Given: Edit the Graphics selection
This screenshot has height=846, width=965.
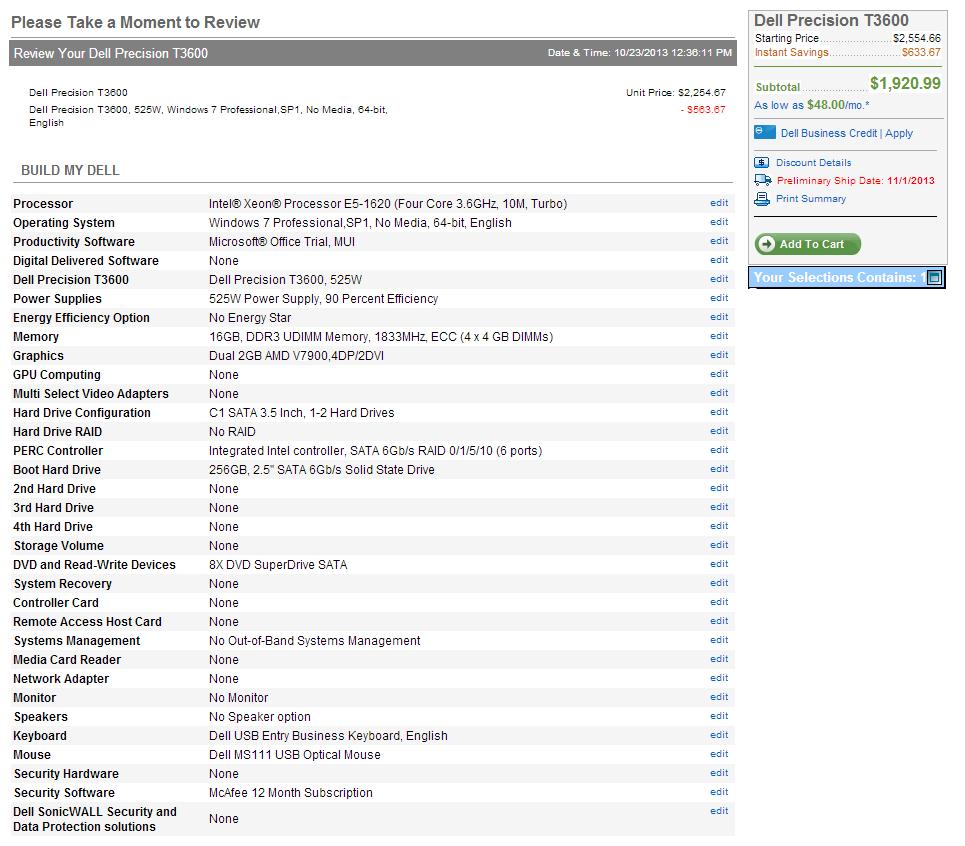Looking at the screenshot, I should (x=719, y=355).
